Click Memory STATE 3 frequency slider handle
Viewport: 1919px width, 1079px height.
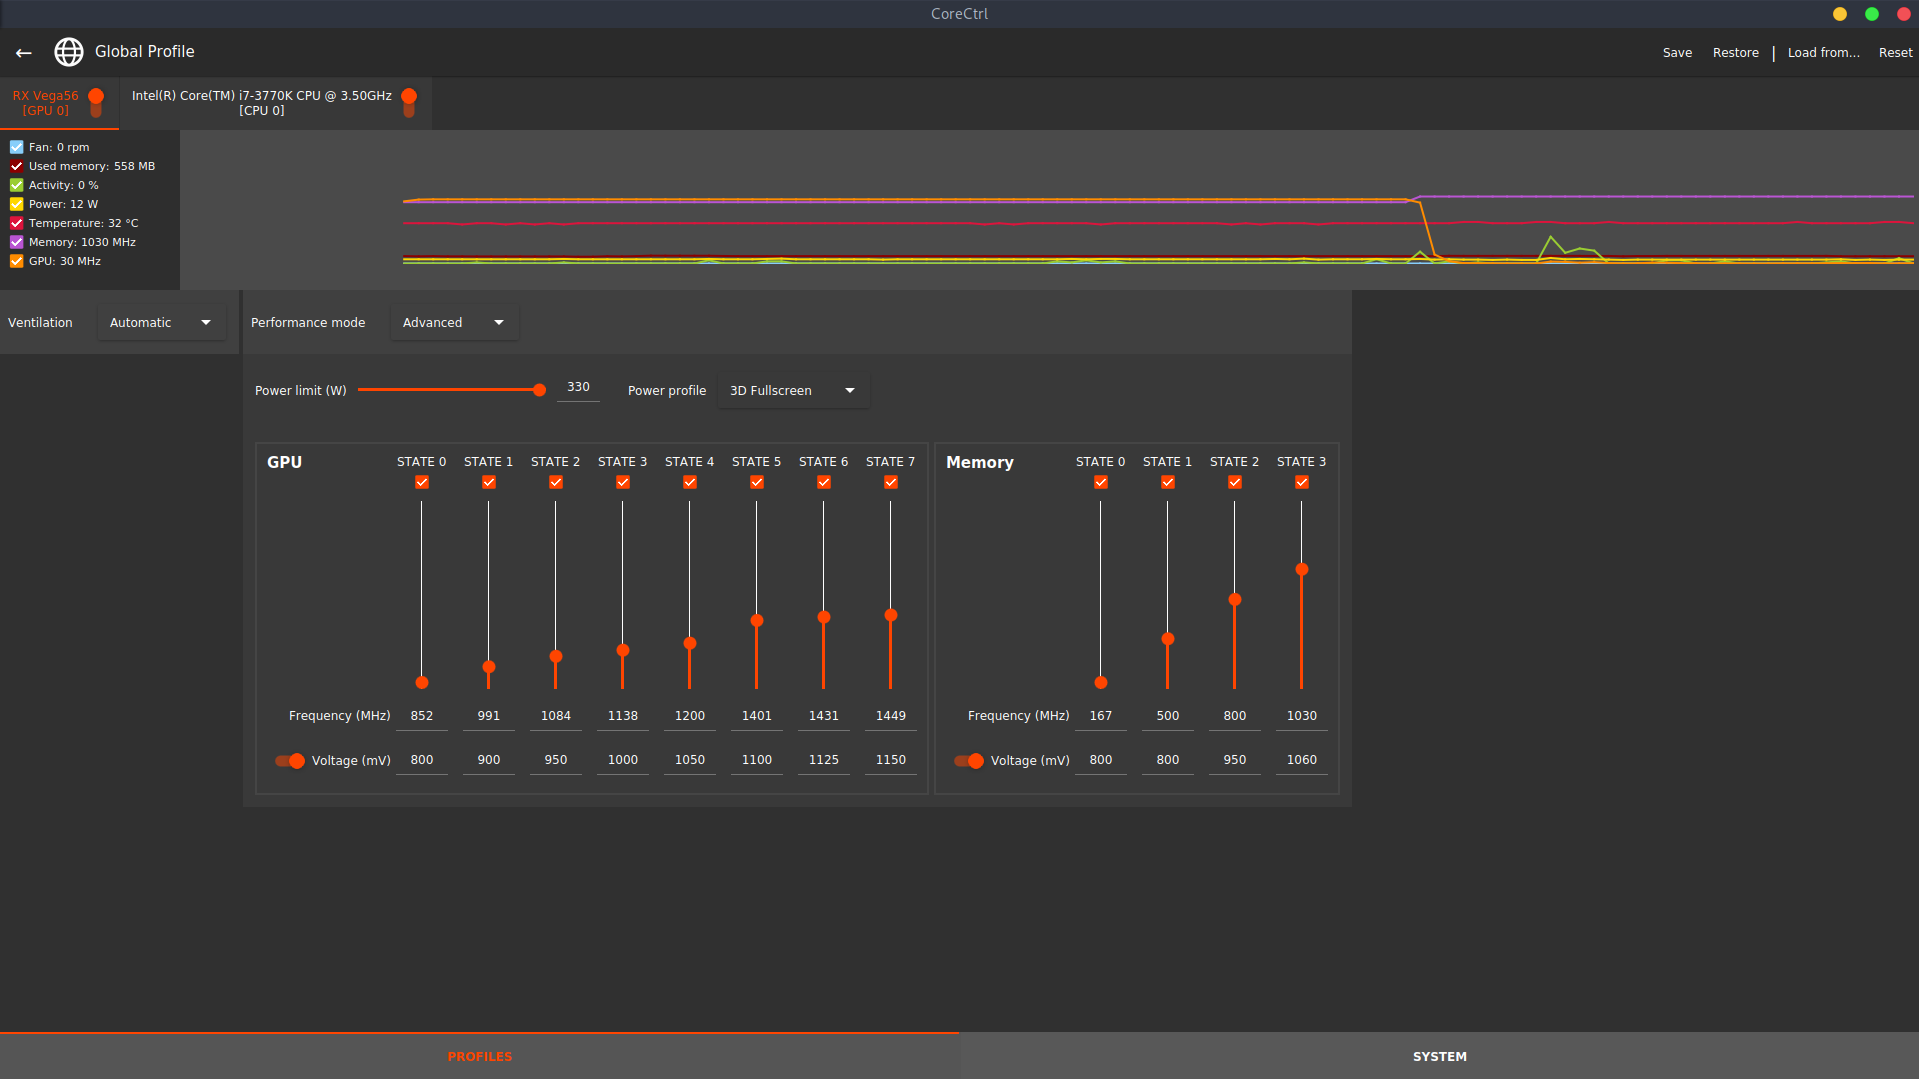[x=1302, y=570]
